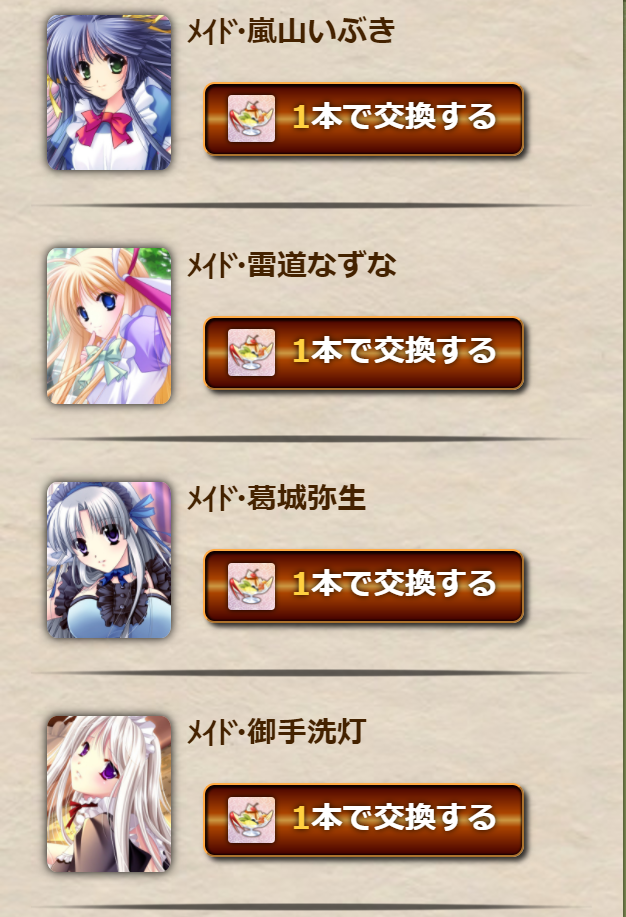
Task: Click the yellow 1 count on 御手洗灯's button
Action: 301,818
